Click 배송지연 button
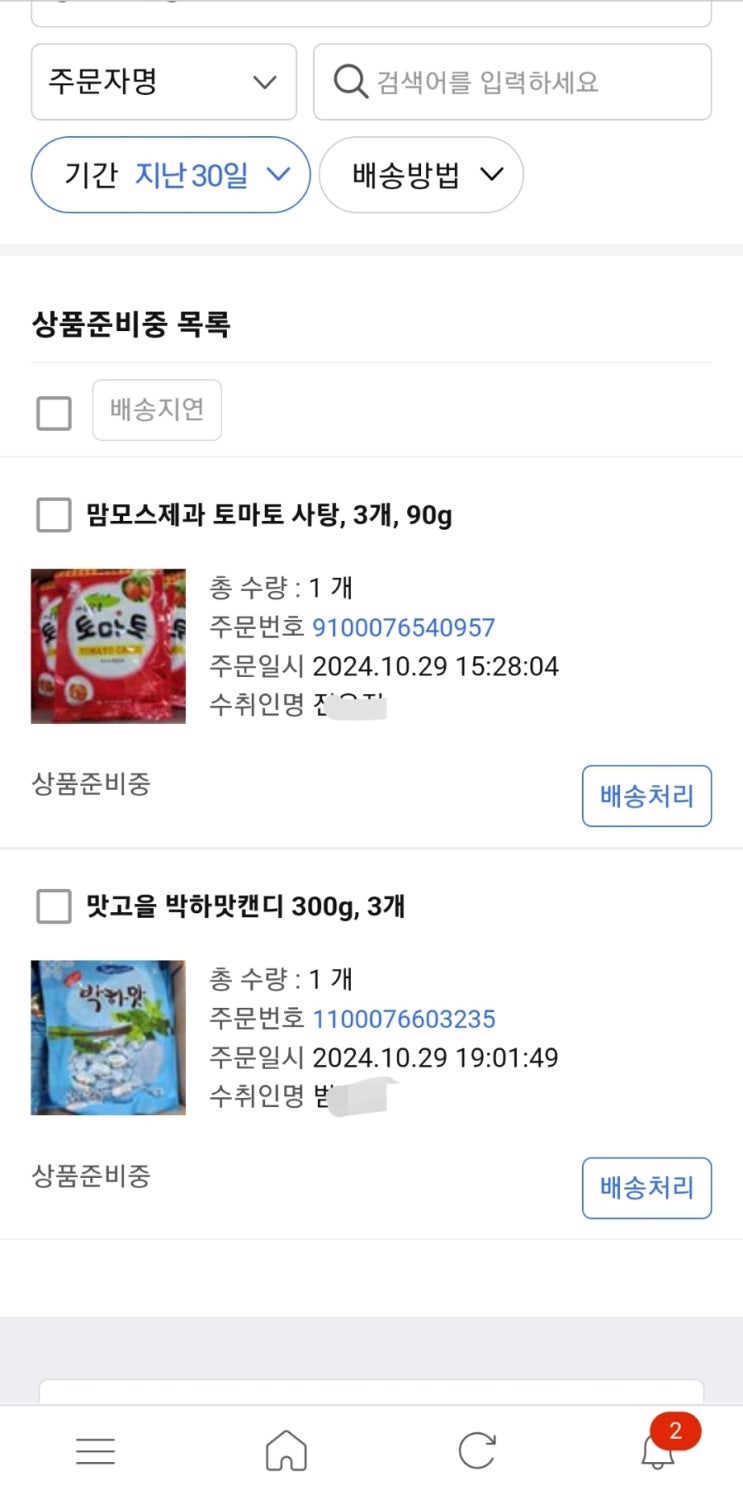This screenshot has width=743, height=1495. [x=157, y=410]
